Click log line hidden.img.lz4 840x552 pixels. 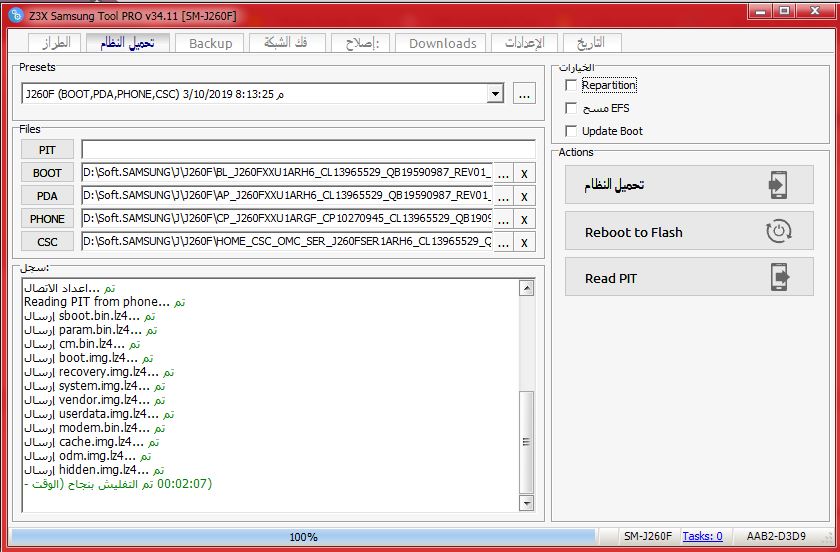pos(94,469)
